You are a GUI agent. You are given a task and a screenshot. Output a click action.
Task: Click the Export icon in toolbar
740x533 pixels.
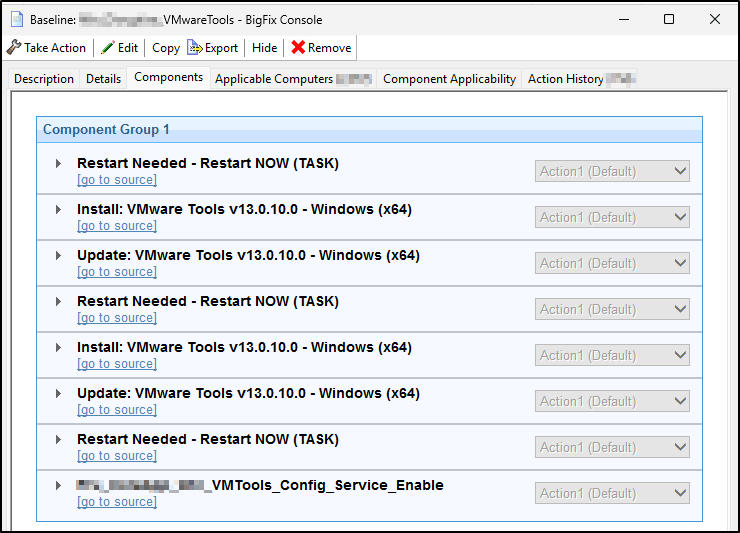pos(194,47)
